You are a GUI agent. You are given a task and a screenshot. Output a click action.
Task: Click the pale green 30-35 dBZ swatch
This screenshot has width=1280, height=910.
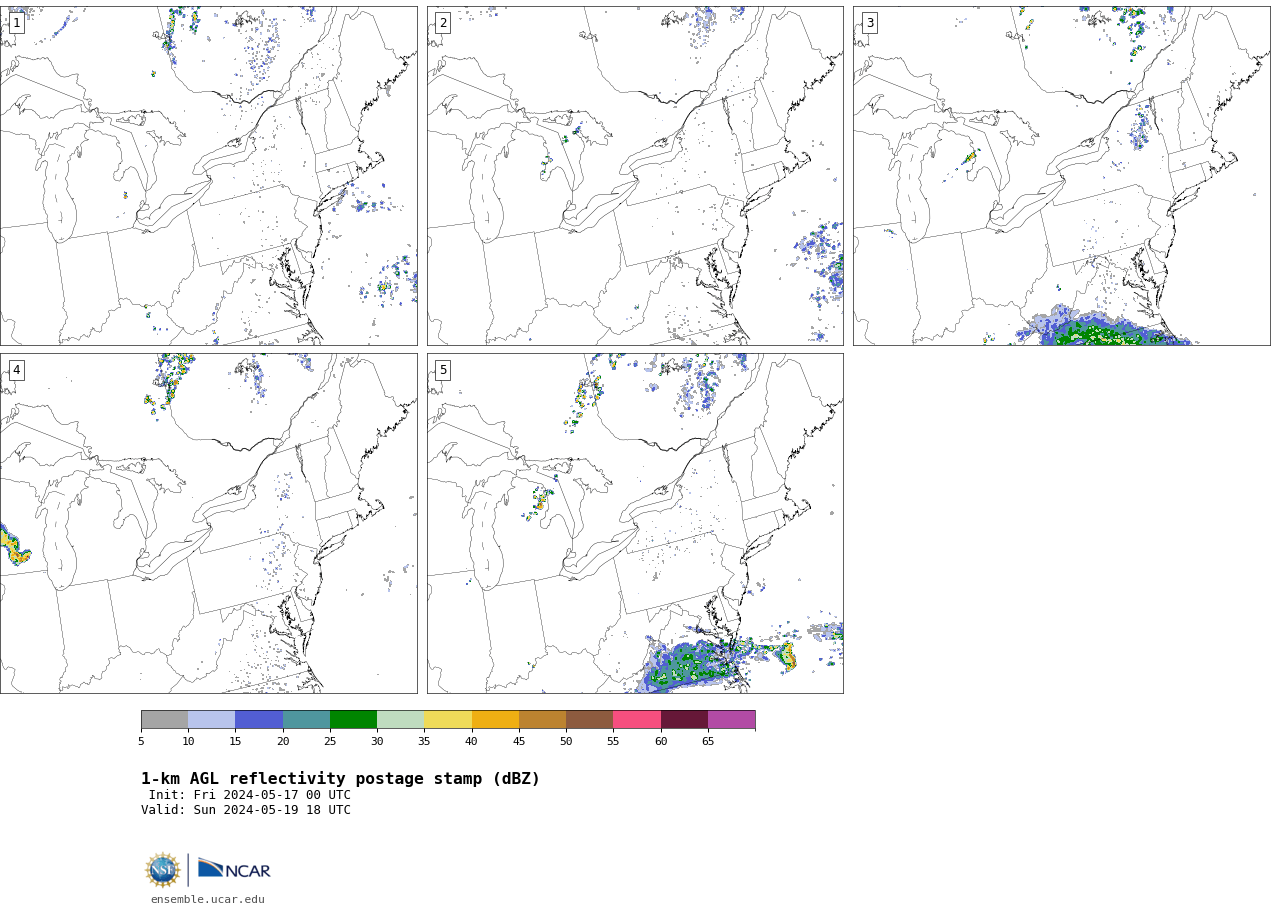click(x=401, y=720)
